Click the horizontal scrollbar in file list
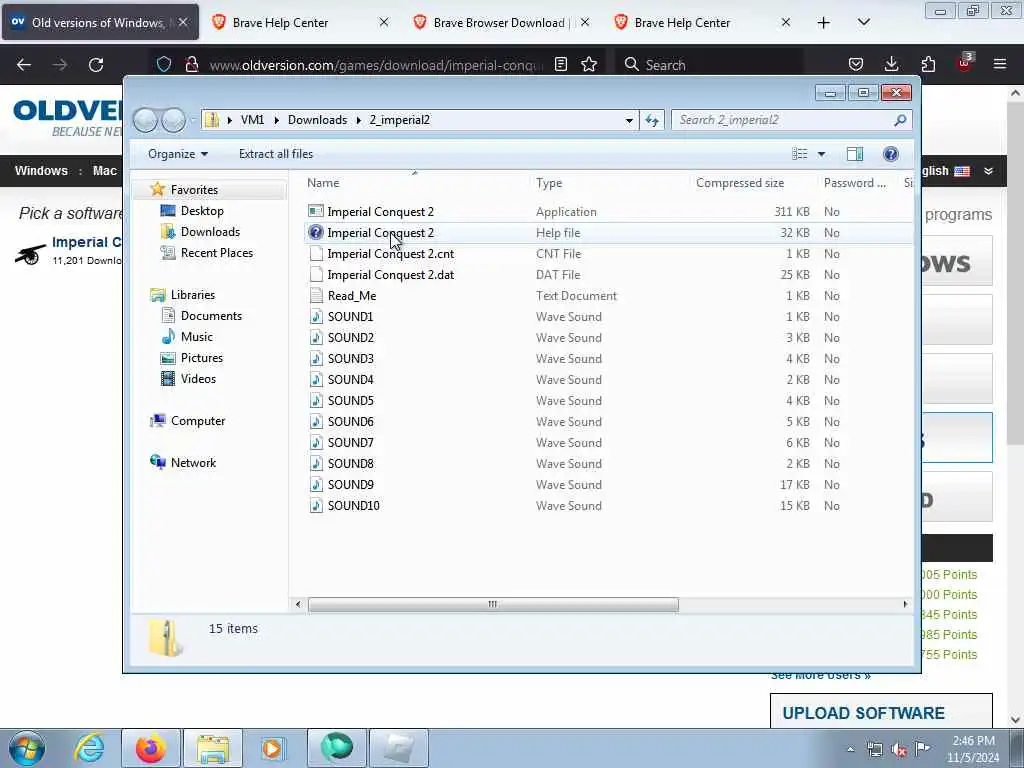1024x768 pixels. click(493, 604)
